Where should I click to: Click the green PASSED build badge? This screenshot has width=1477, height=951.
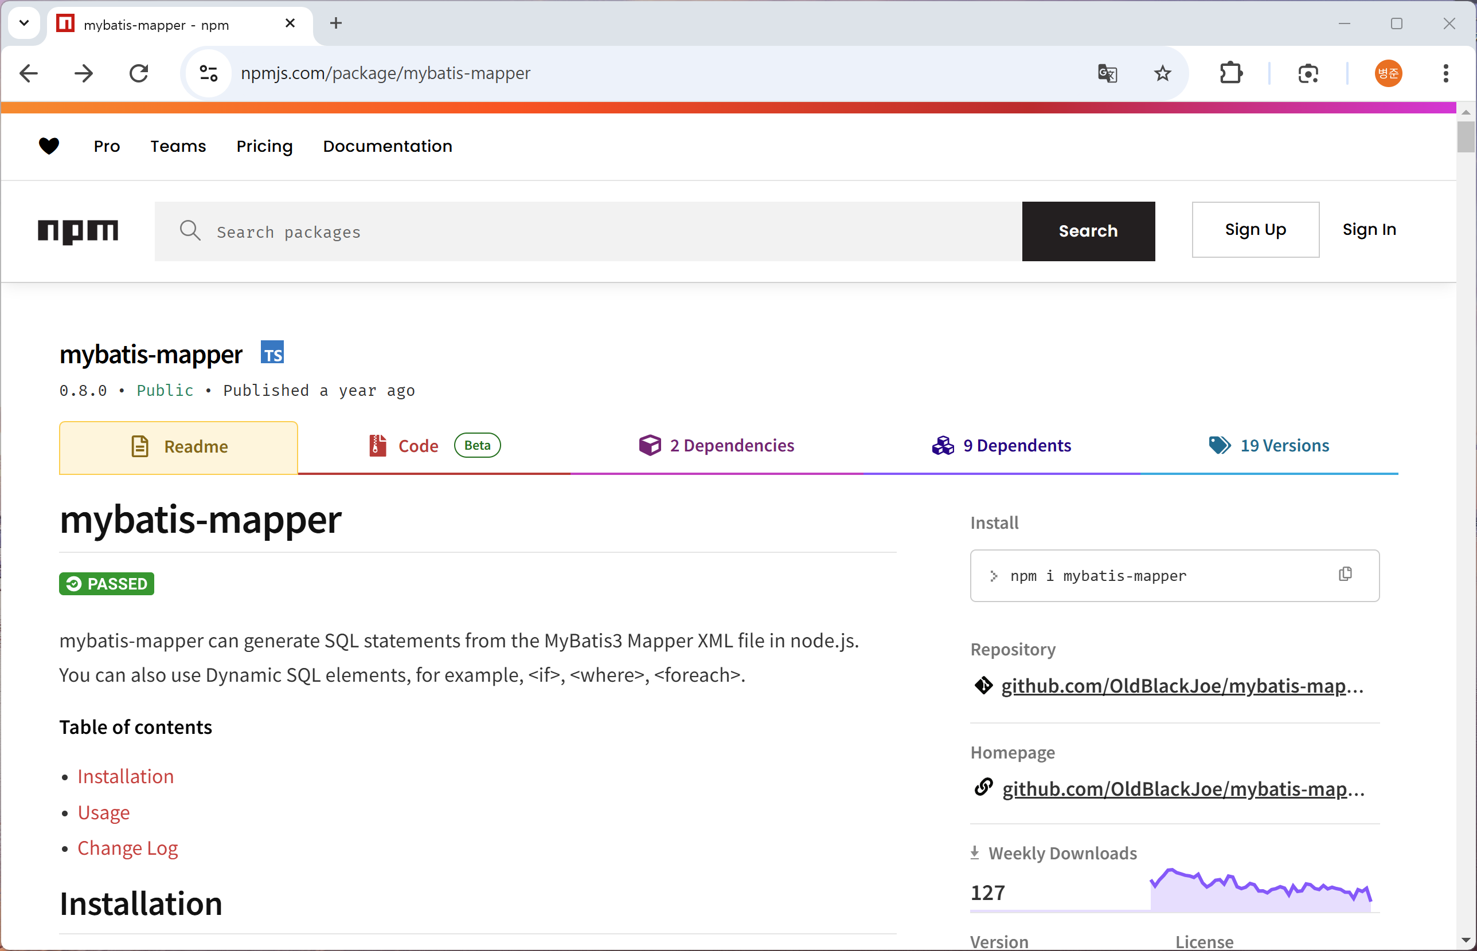click(107, 584)
